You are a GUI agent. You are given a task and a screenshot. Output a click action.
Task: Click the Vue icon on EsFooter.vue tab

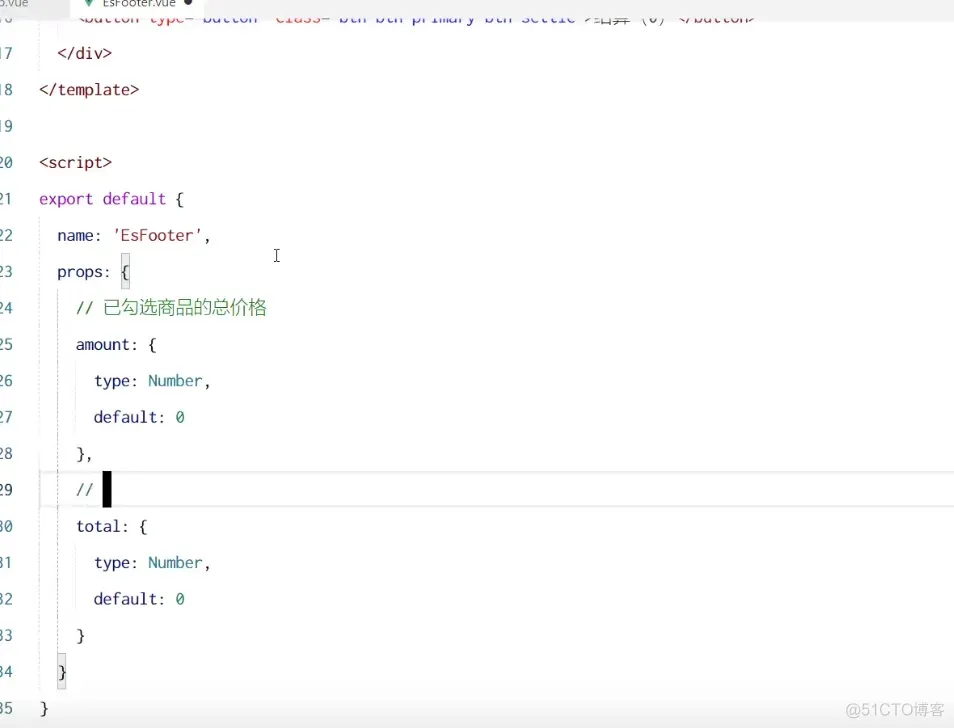89,3
